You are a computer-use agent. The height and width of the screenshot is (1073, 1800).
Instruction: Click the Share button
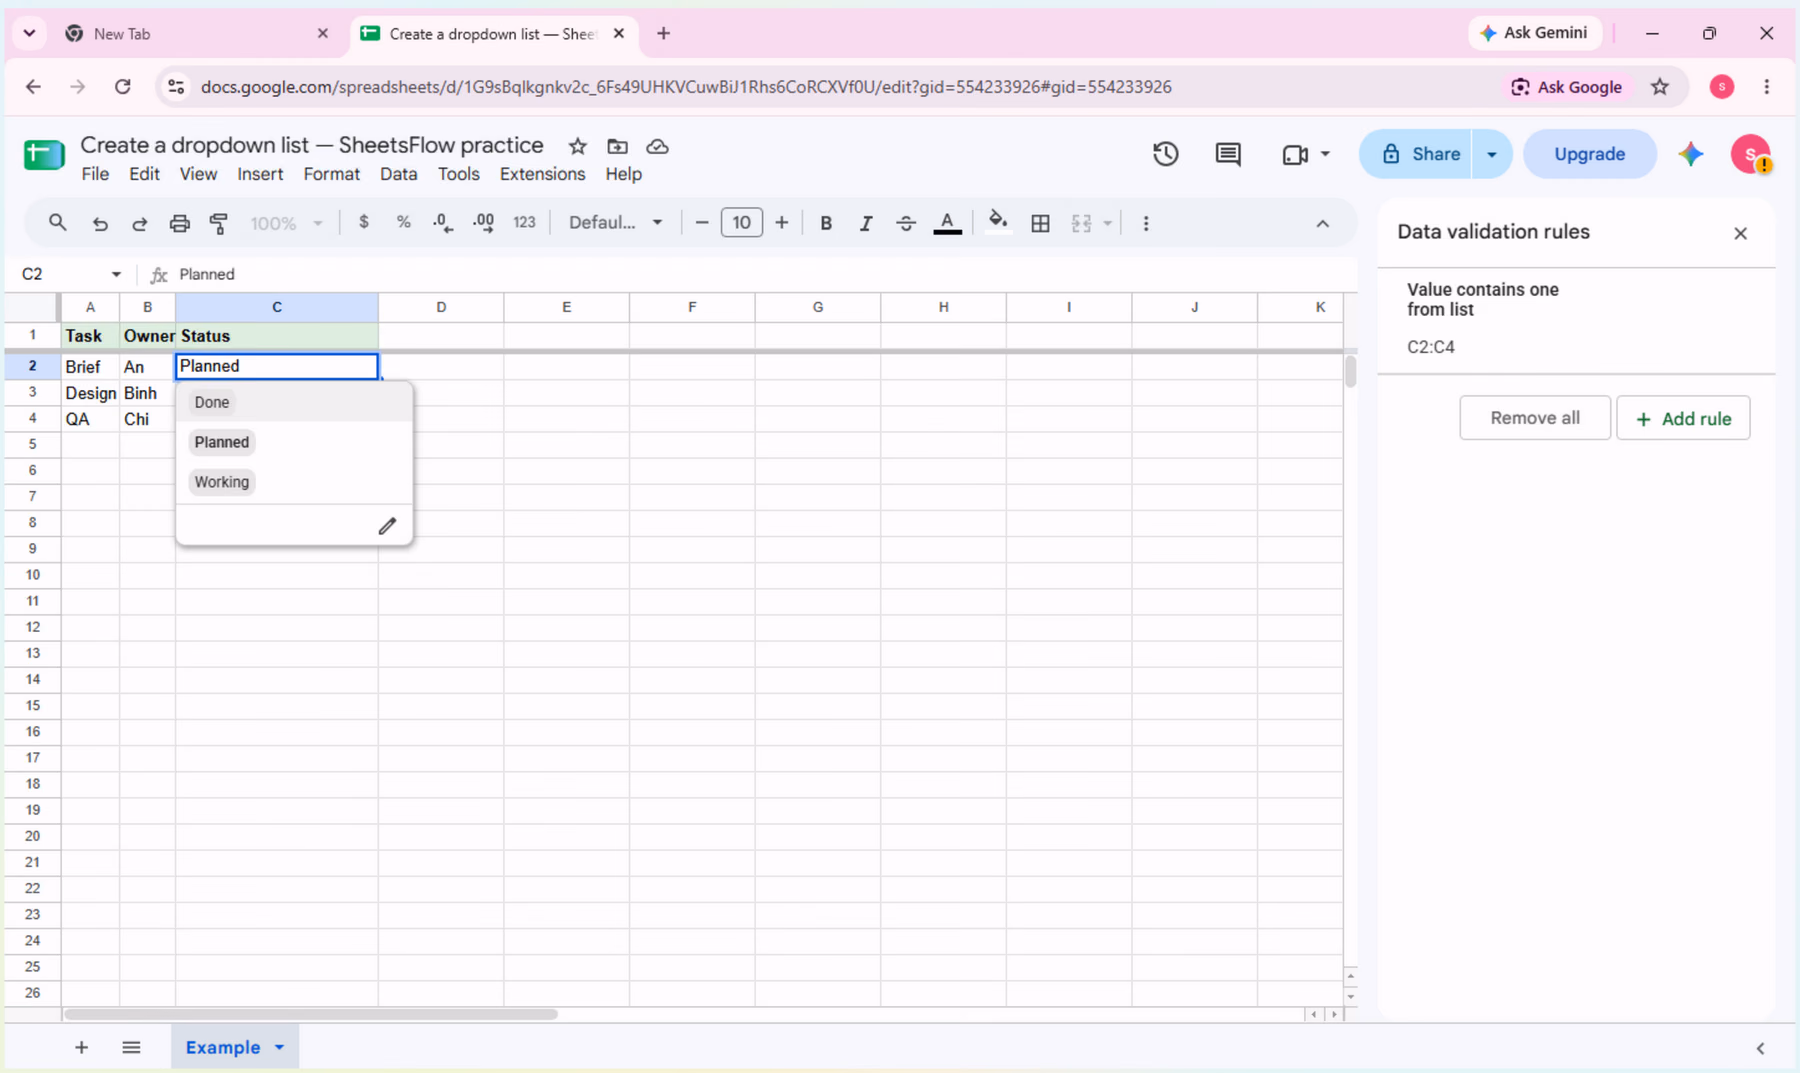pos(1416,154)
